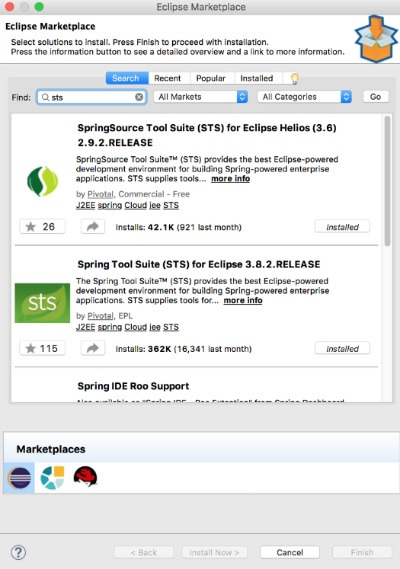Favorite Spring Tool Suite with 115 stars

pyautogui.click(x=42, y=348)
